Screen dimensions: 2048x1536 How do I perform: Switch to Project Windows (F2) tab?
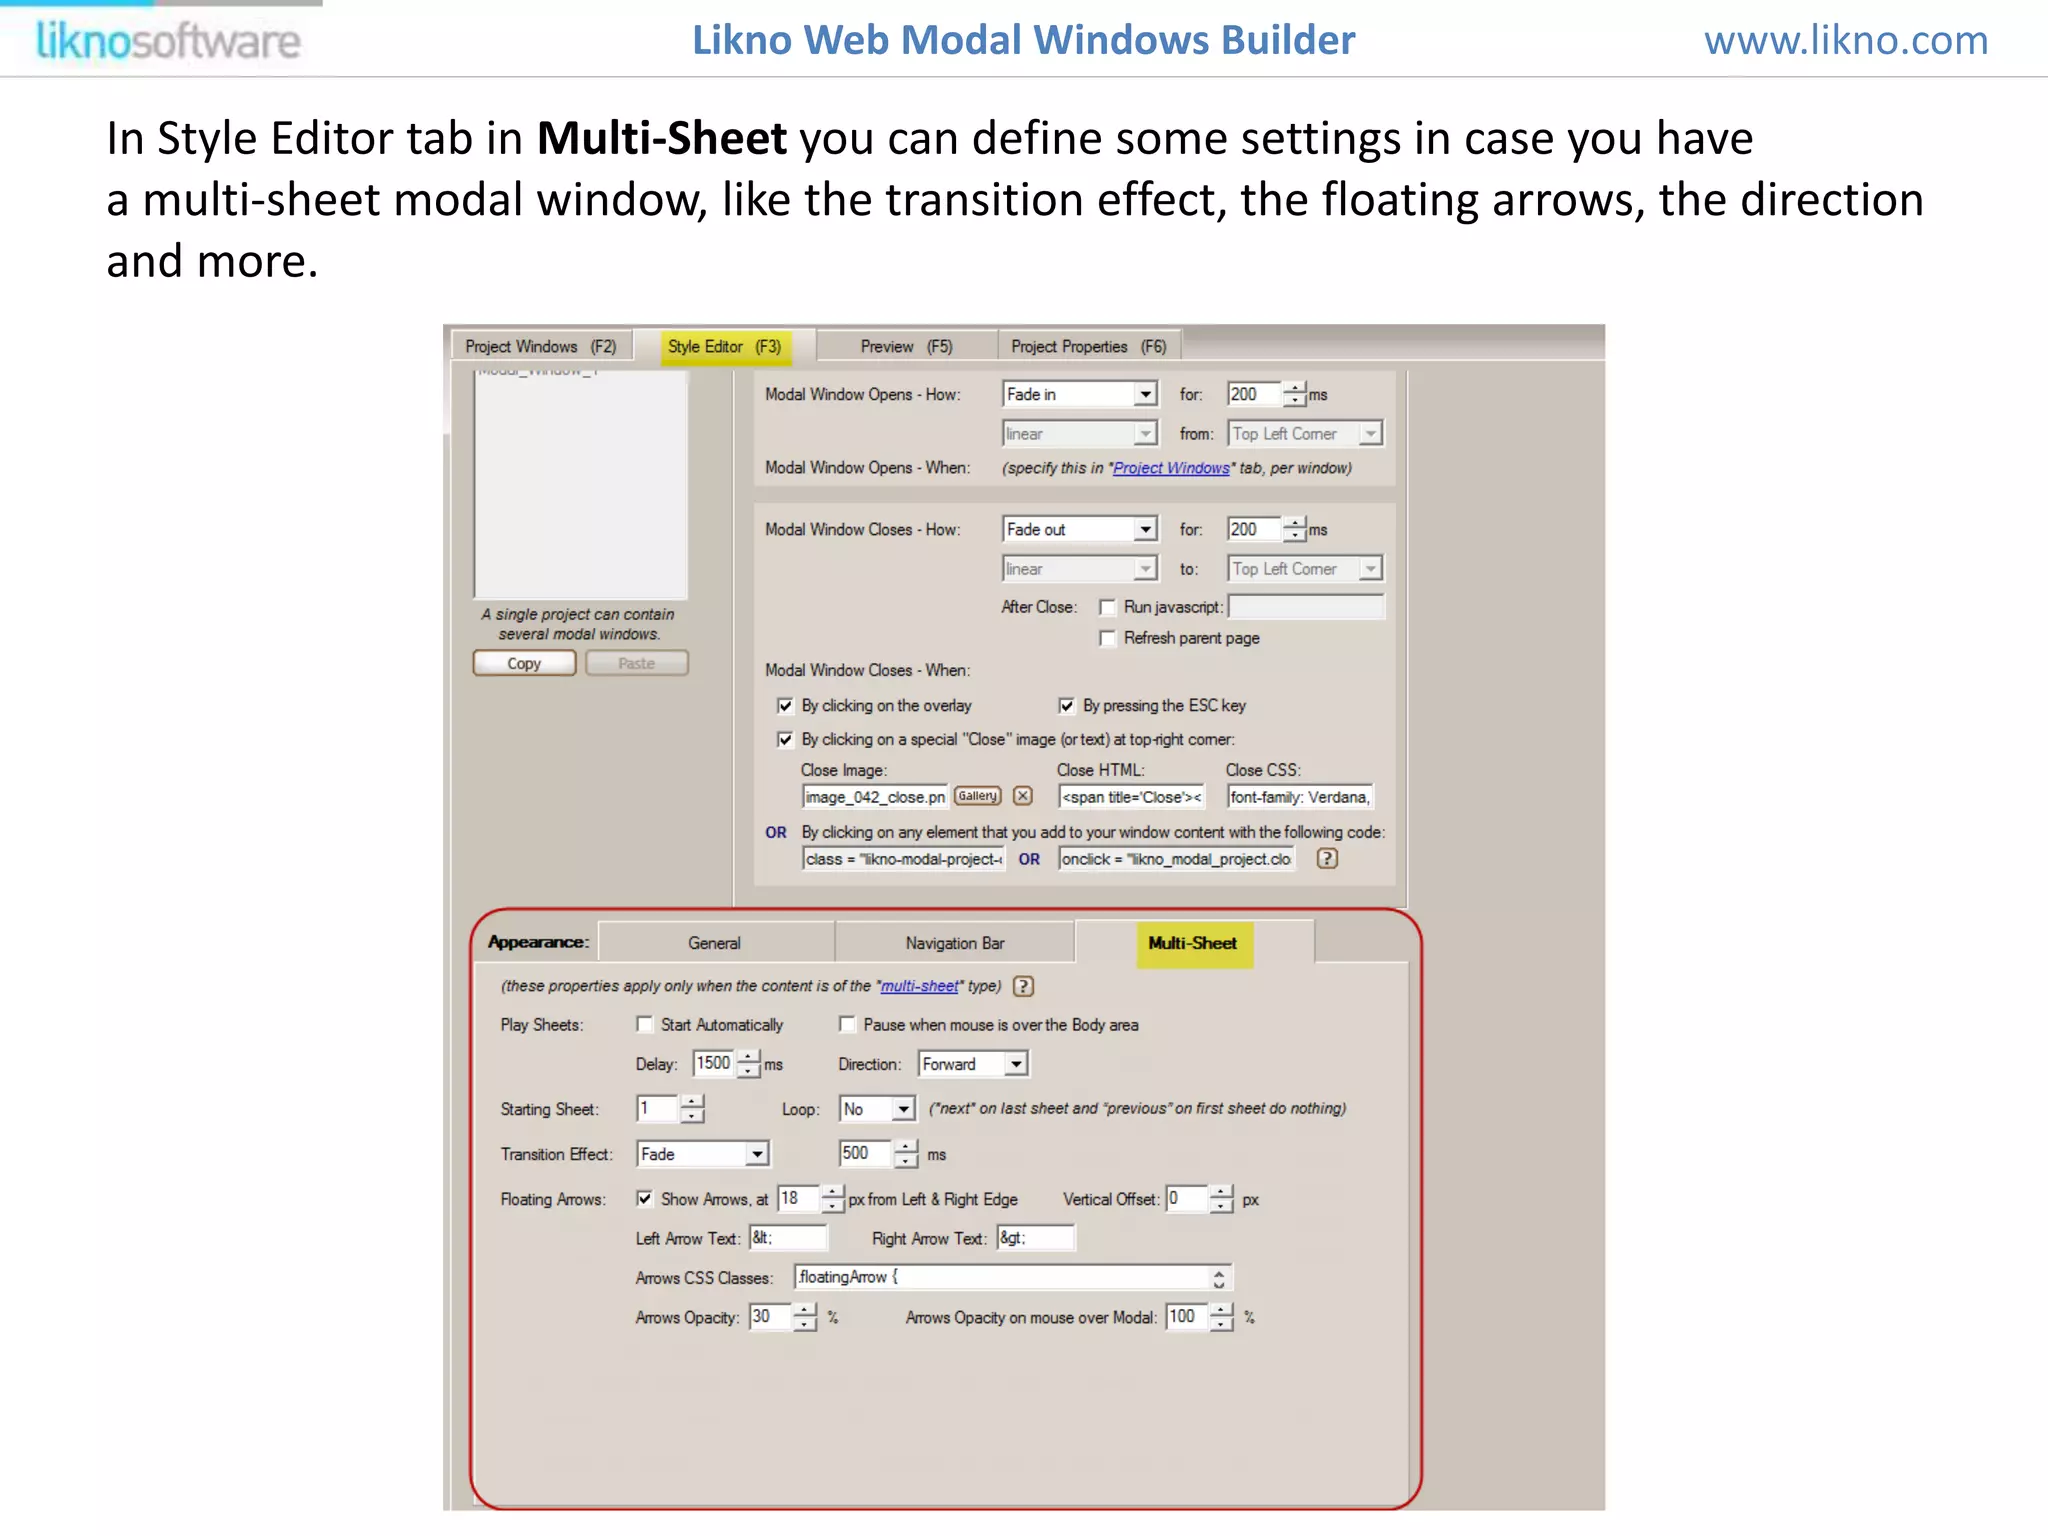[541, 347]
